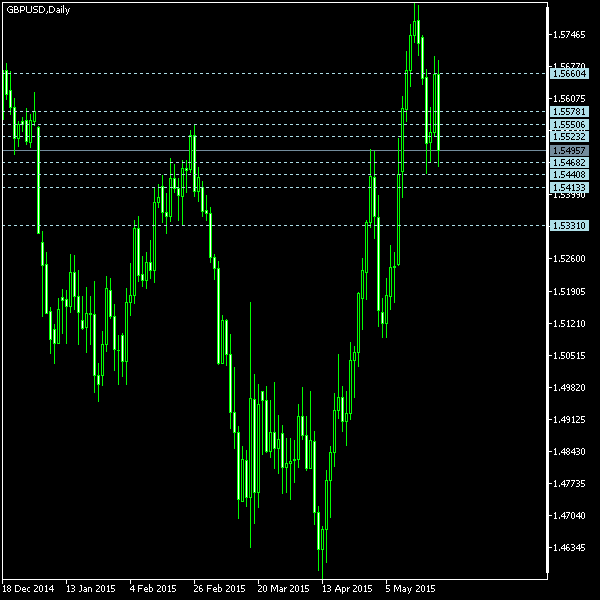
Task: Click the 13 Jan 2015 date label
Action: (91, 589)
